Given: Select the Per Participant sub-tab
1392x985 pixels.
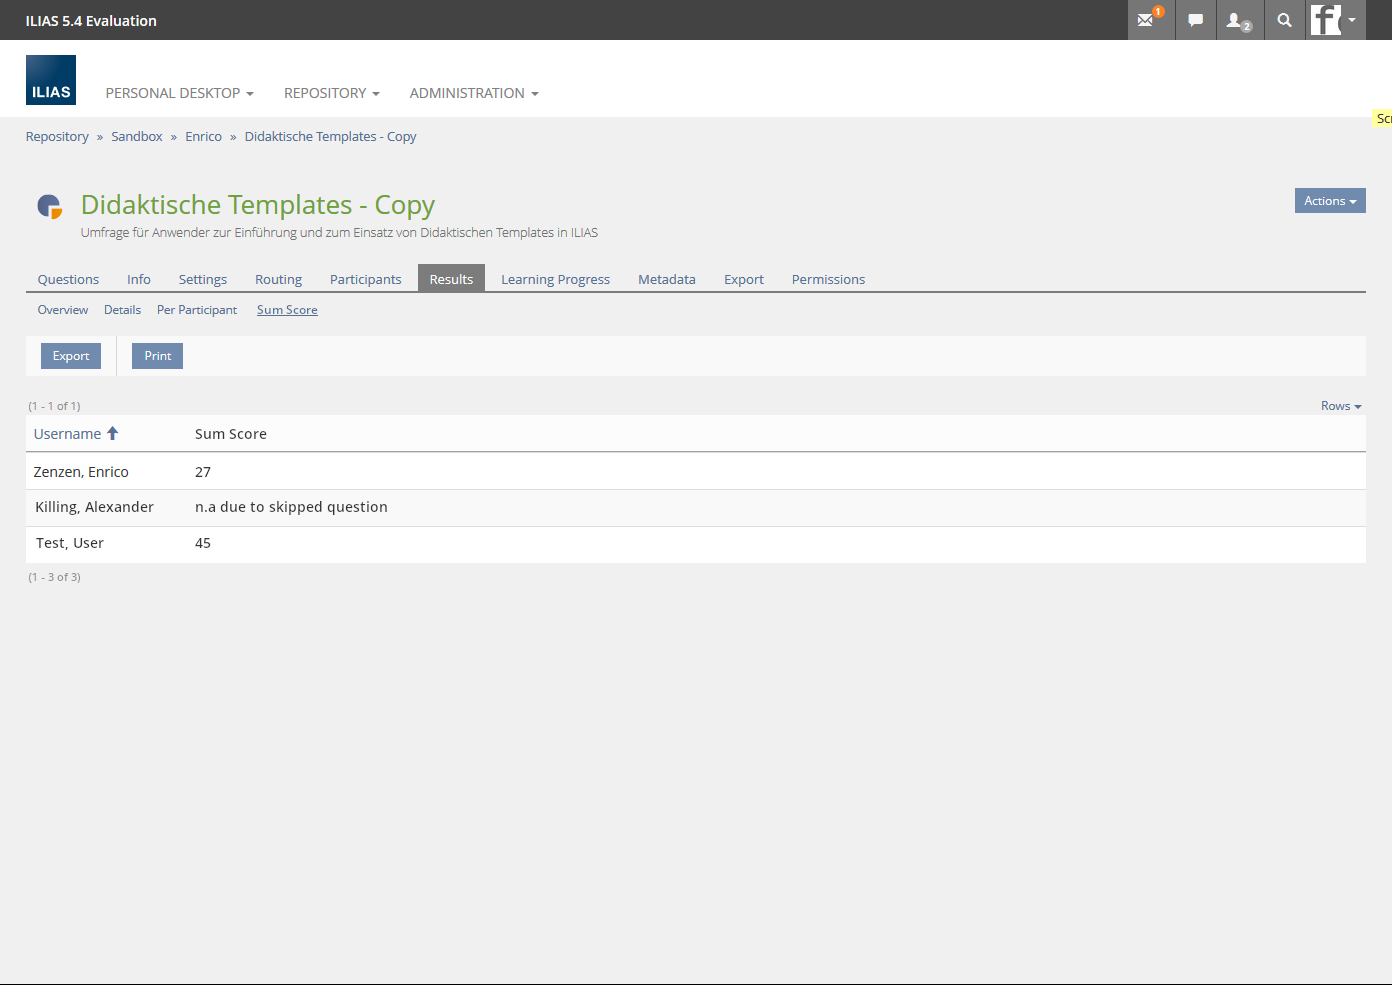Looking at the screenshot, I should click(x=197, y=310).
